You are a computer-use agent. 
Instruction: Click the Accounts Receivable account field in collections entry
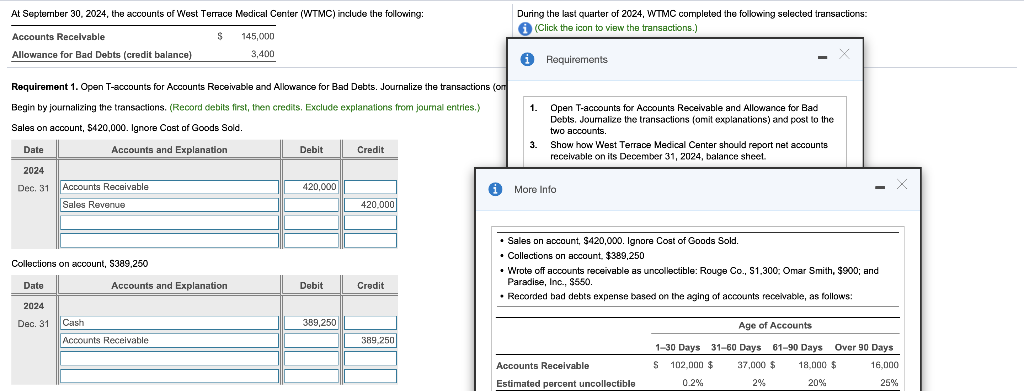coord(170,341)
